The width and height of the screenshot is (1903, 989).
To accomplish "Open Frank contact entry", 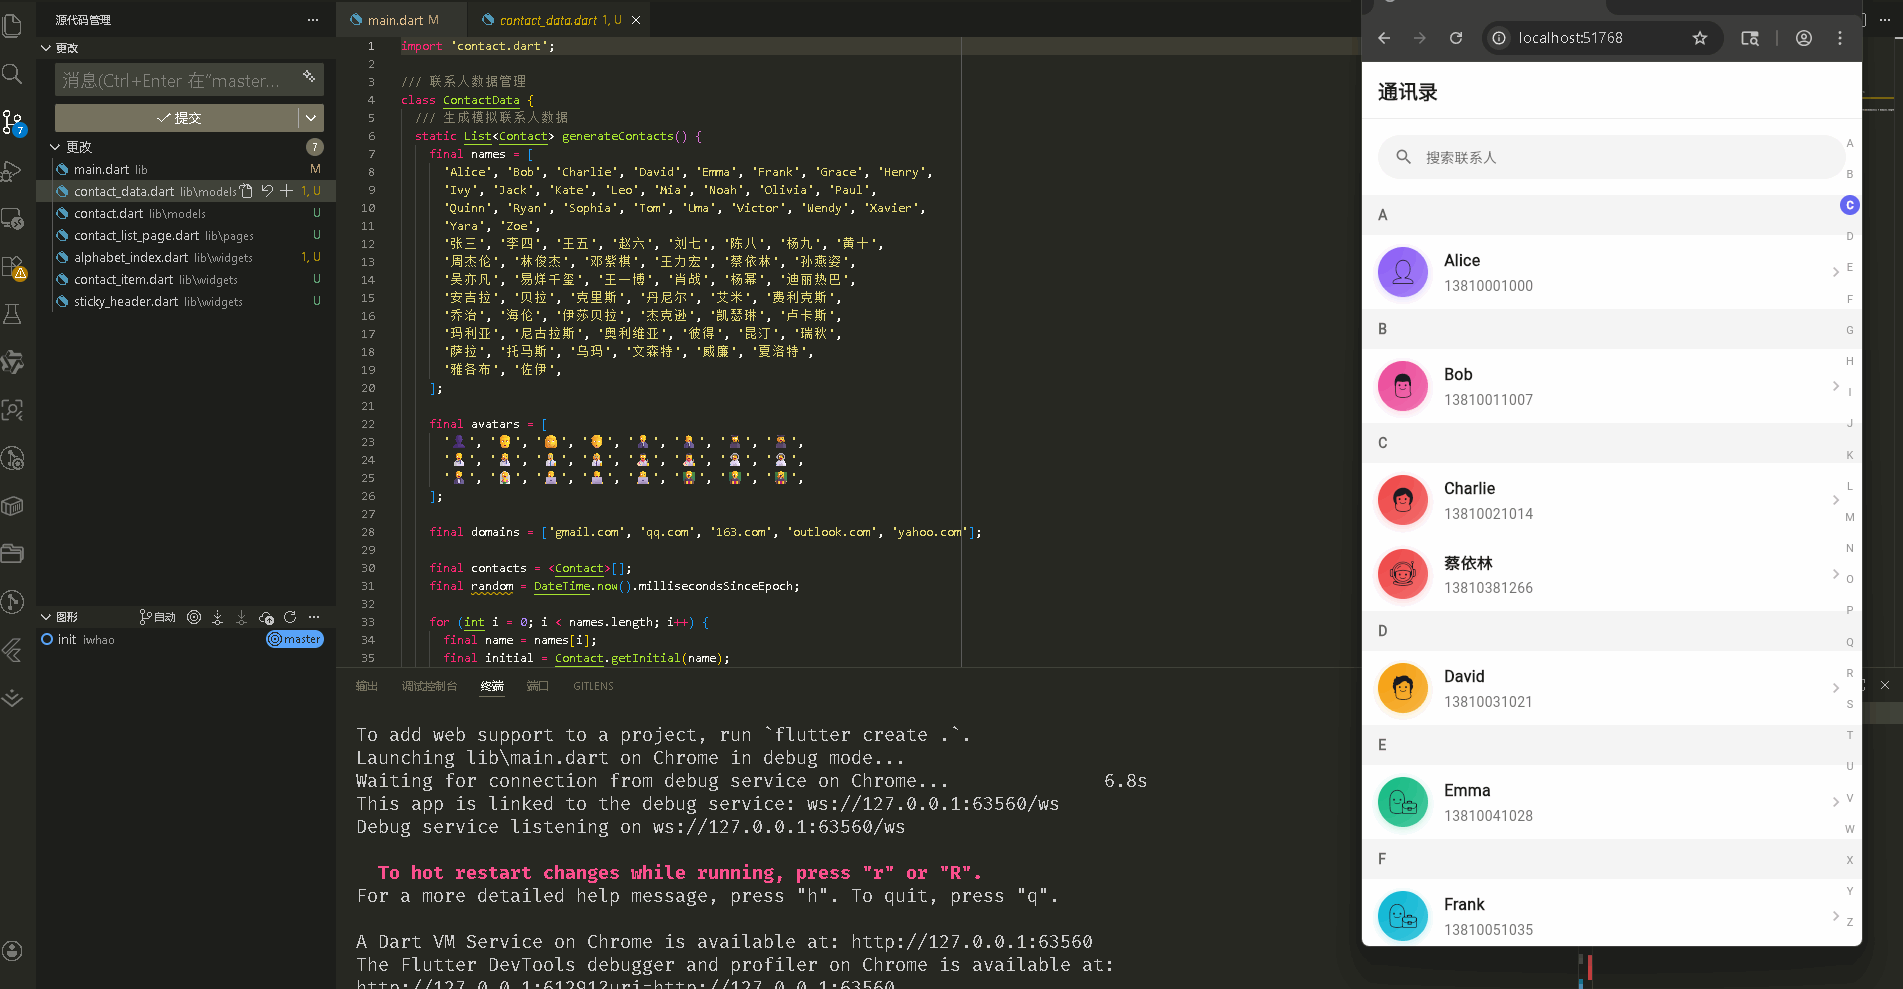I will coord(1603,912).
